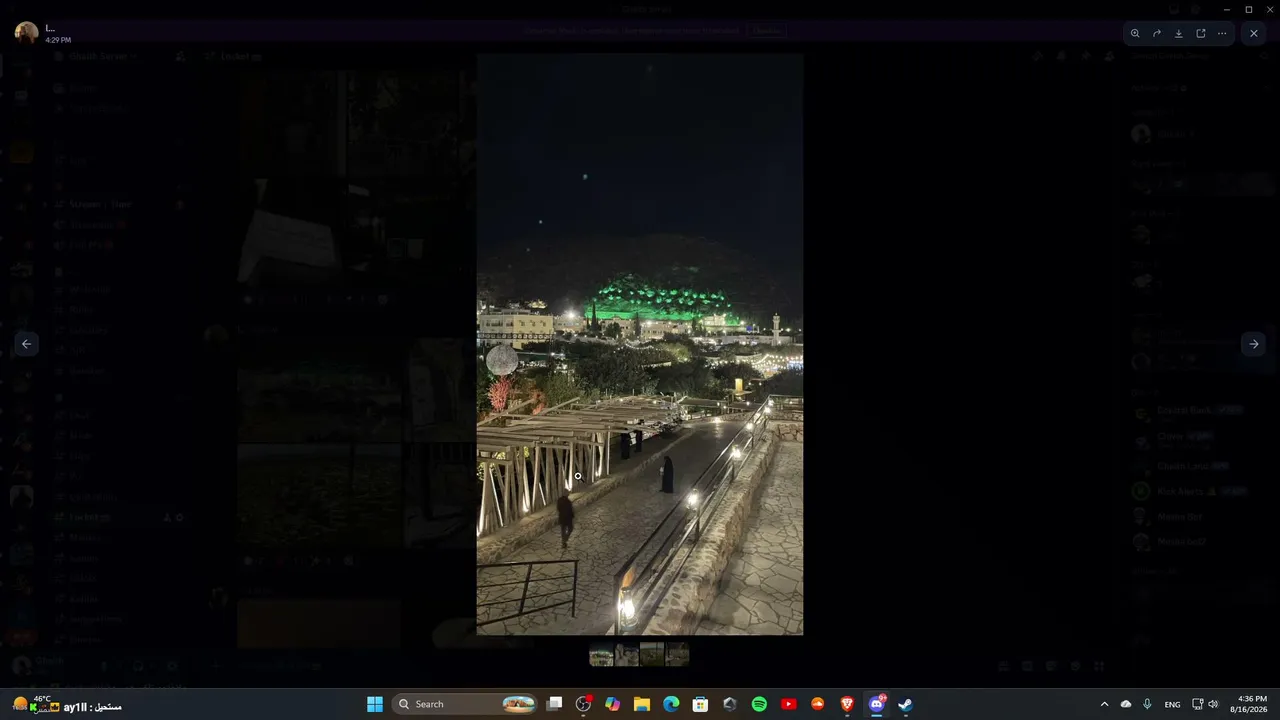The width and height of the screenshot is (1280, 720).
Task: Switch to Discord on the taskbar
Action: point(877,704)
